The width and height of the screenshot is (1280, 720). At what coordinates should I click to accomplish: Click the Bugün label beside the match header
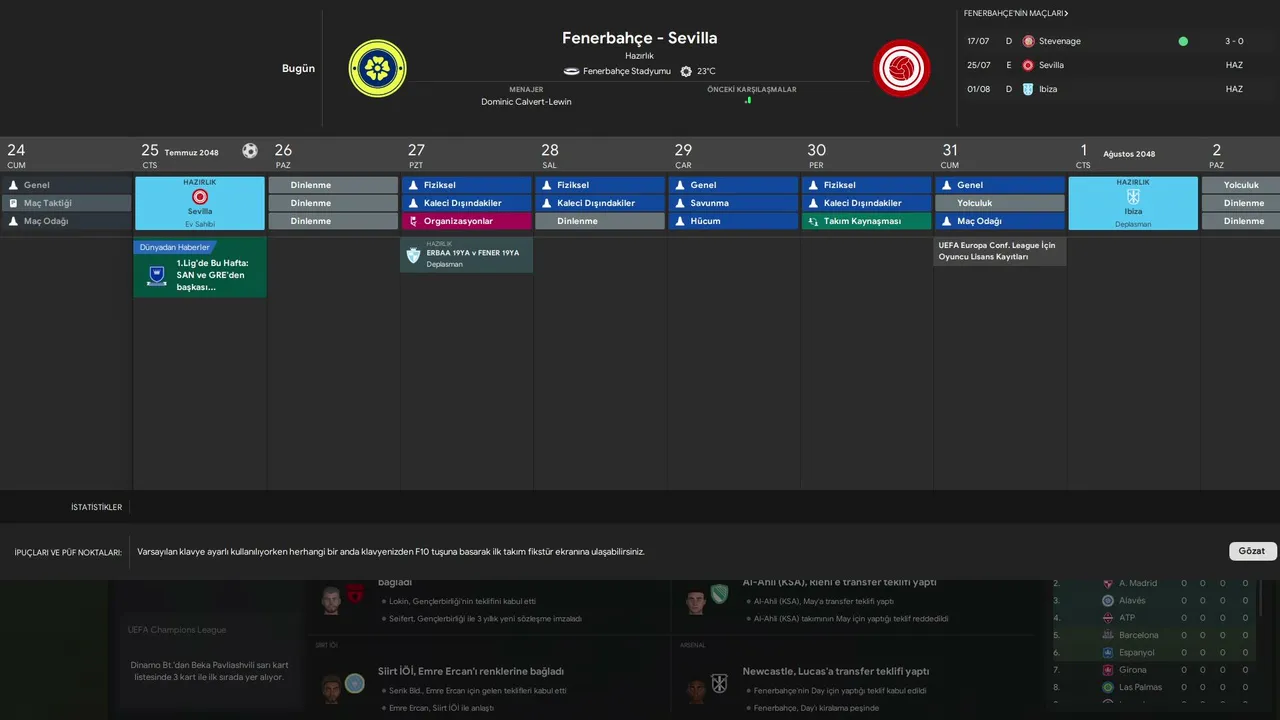[x=298, y=69]
